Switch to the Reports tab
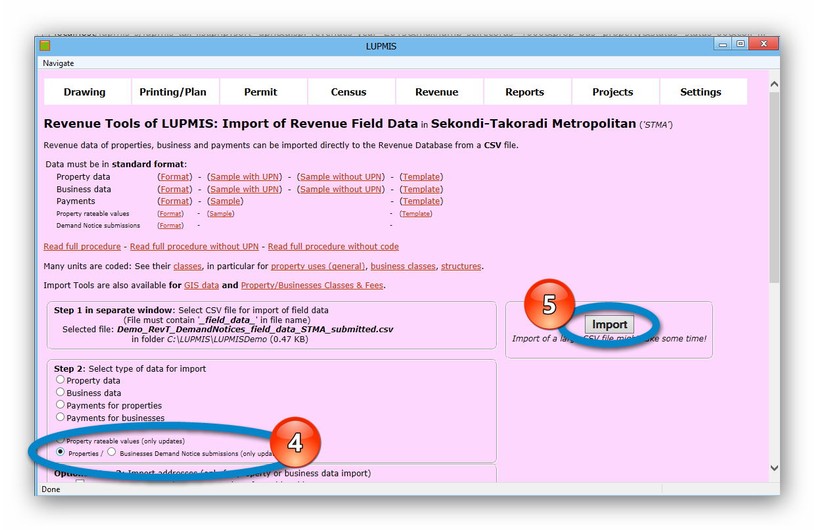Viewport: 814px width, 530px height. tap(525, 92)
